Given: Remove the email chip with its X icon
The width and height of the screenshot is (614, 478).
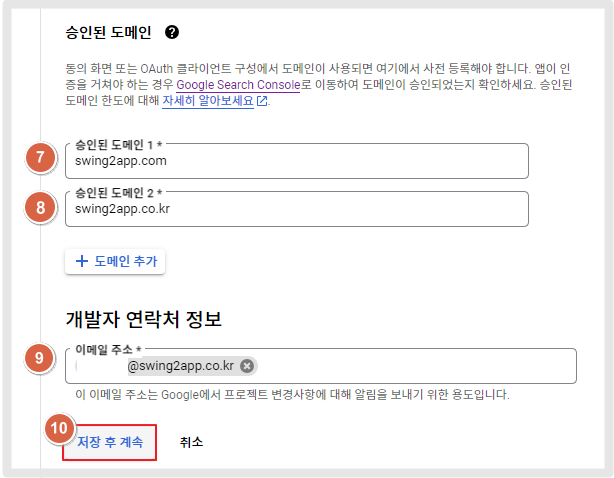Looking at the screenshot, I should click(247, 366).
